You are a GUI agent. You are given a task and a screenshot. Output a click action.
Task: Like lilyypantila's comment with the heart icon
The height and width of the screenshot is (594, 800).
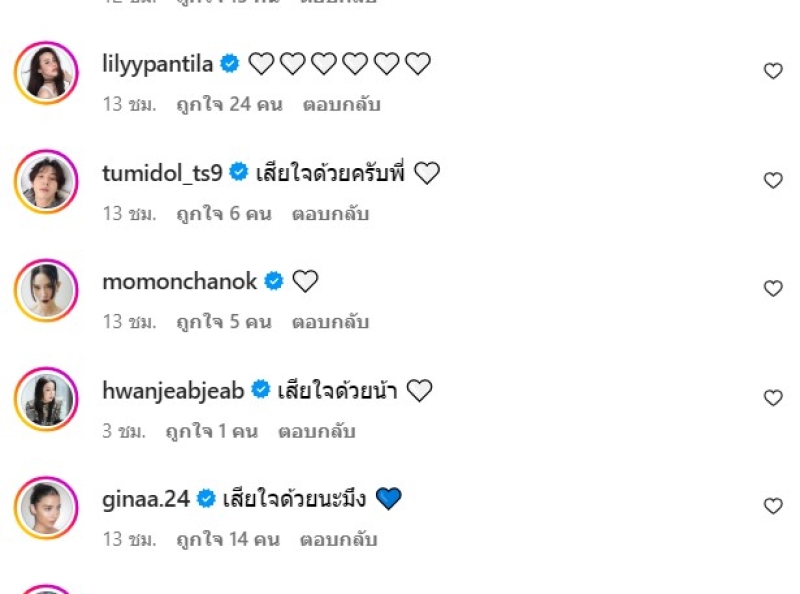(772, 71)
